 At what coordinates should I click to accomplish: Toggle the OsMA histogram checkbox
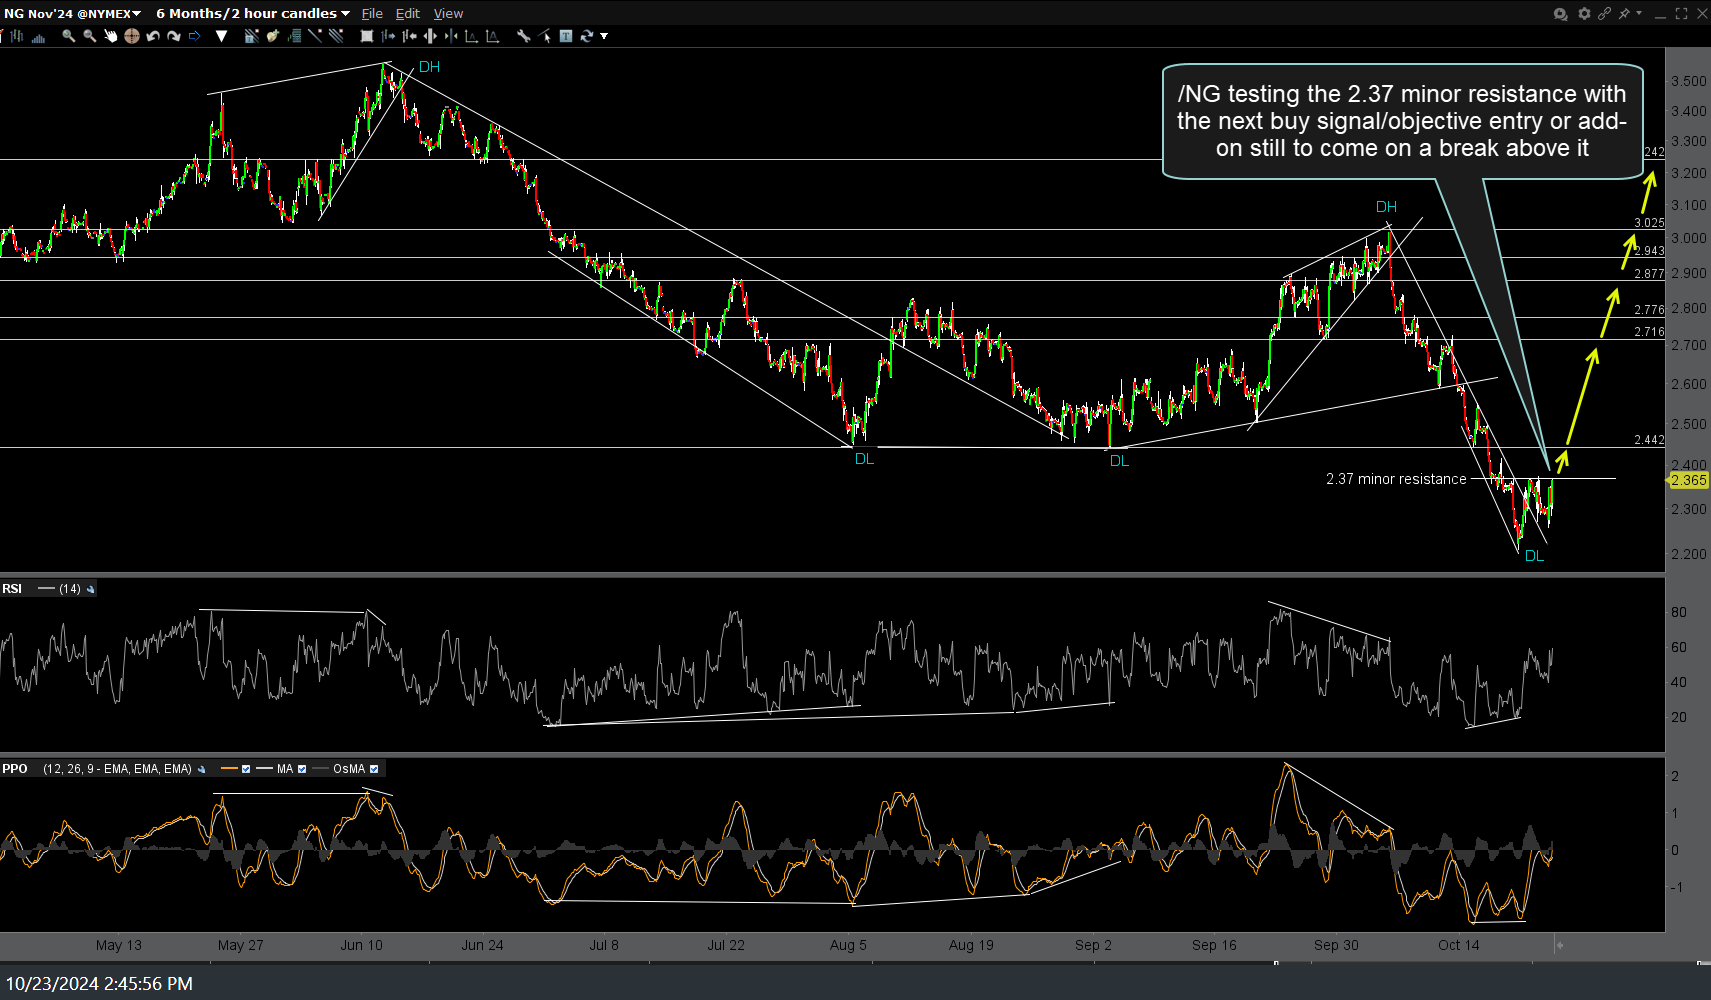374,769
